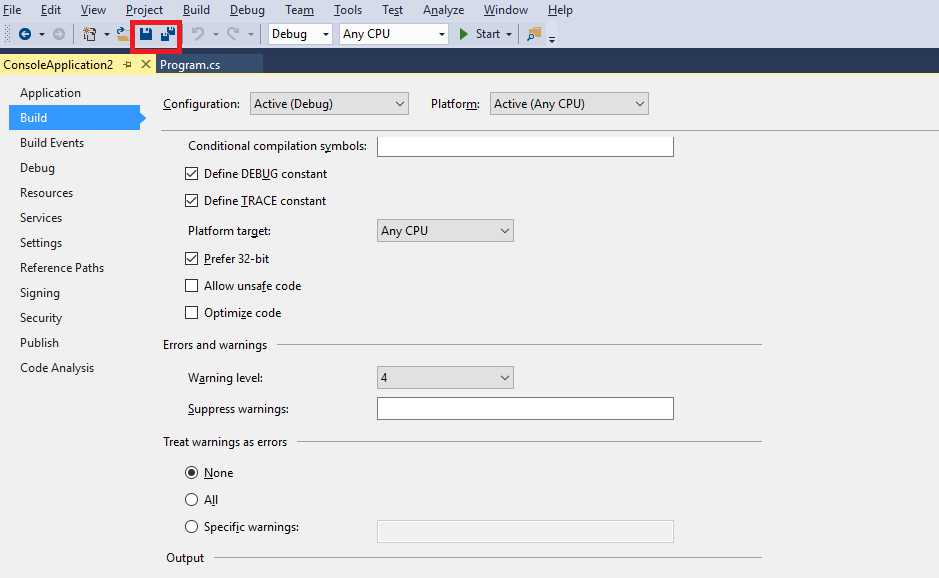Screen dimensions: 939x578
Task: Open the Platform Active (Any CPU) dropdown
Action: click(569, 104)
